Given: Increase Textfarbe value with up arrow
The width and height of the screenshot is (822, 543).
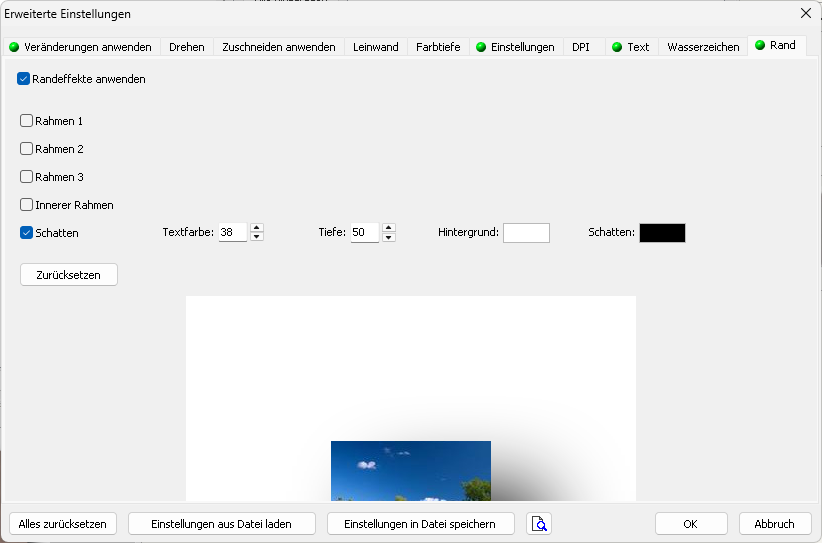Looking at the screenshot, I should click(x=257, y=228).
